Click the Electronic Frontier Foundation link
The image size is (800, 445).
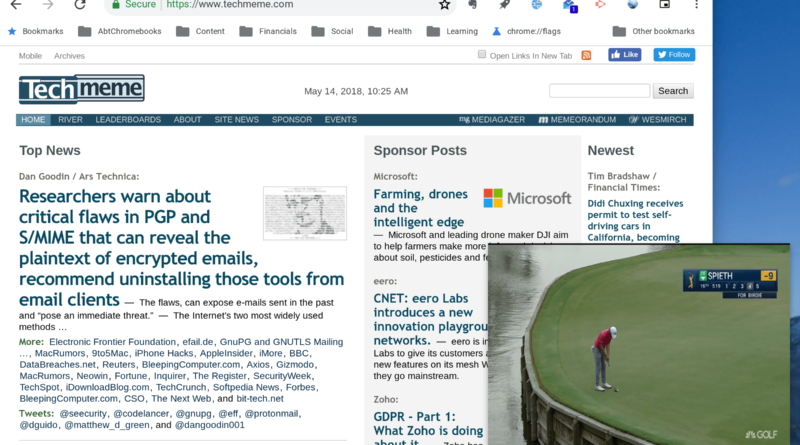coord(112,342)
